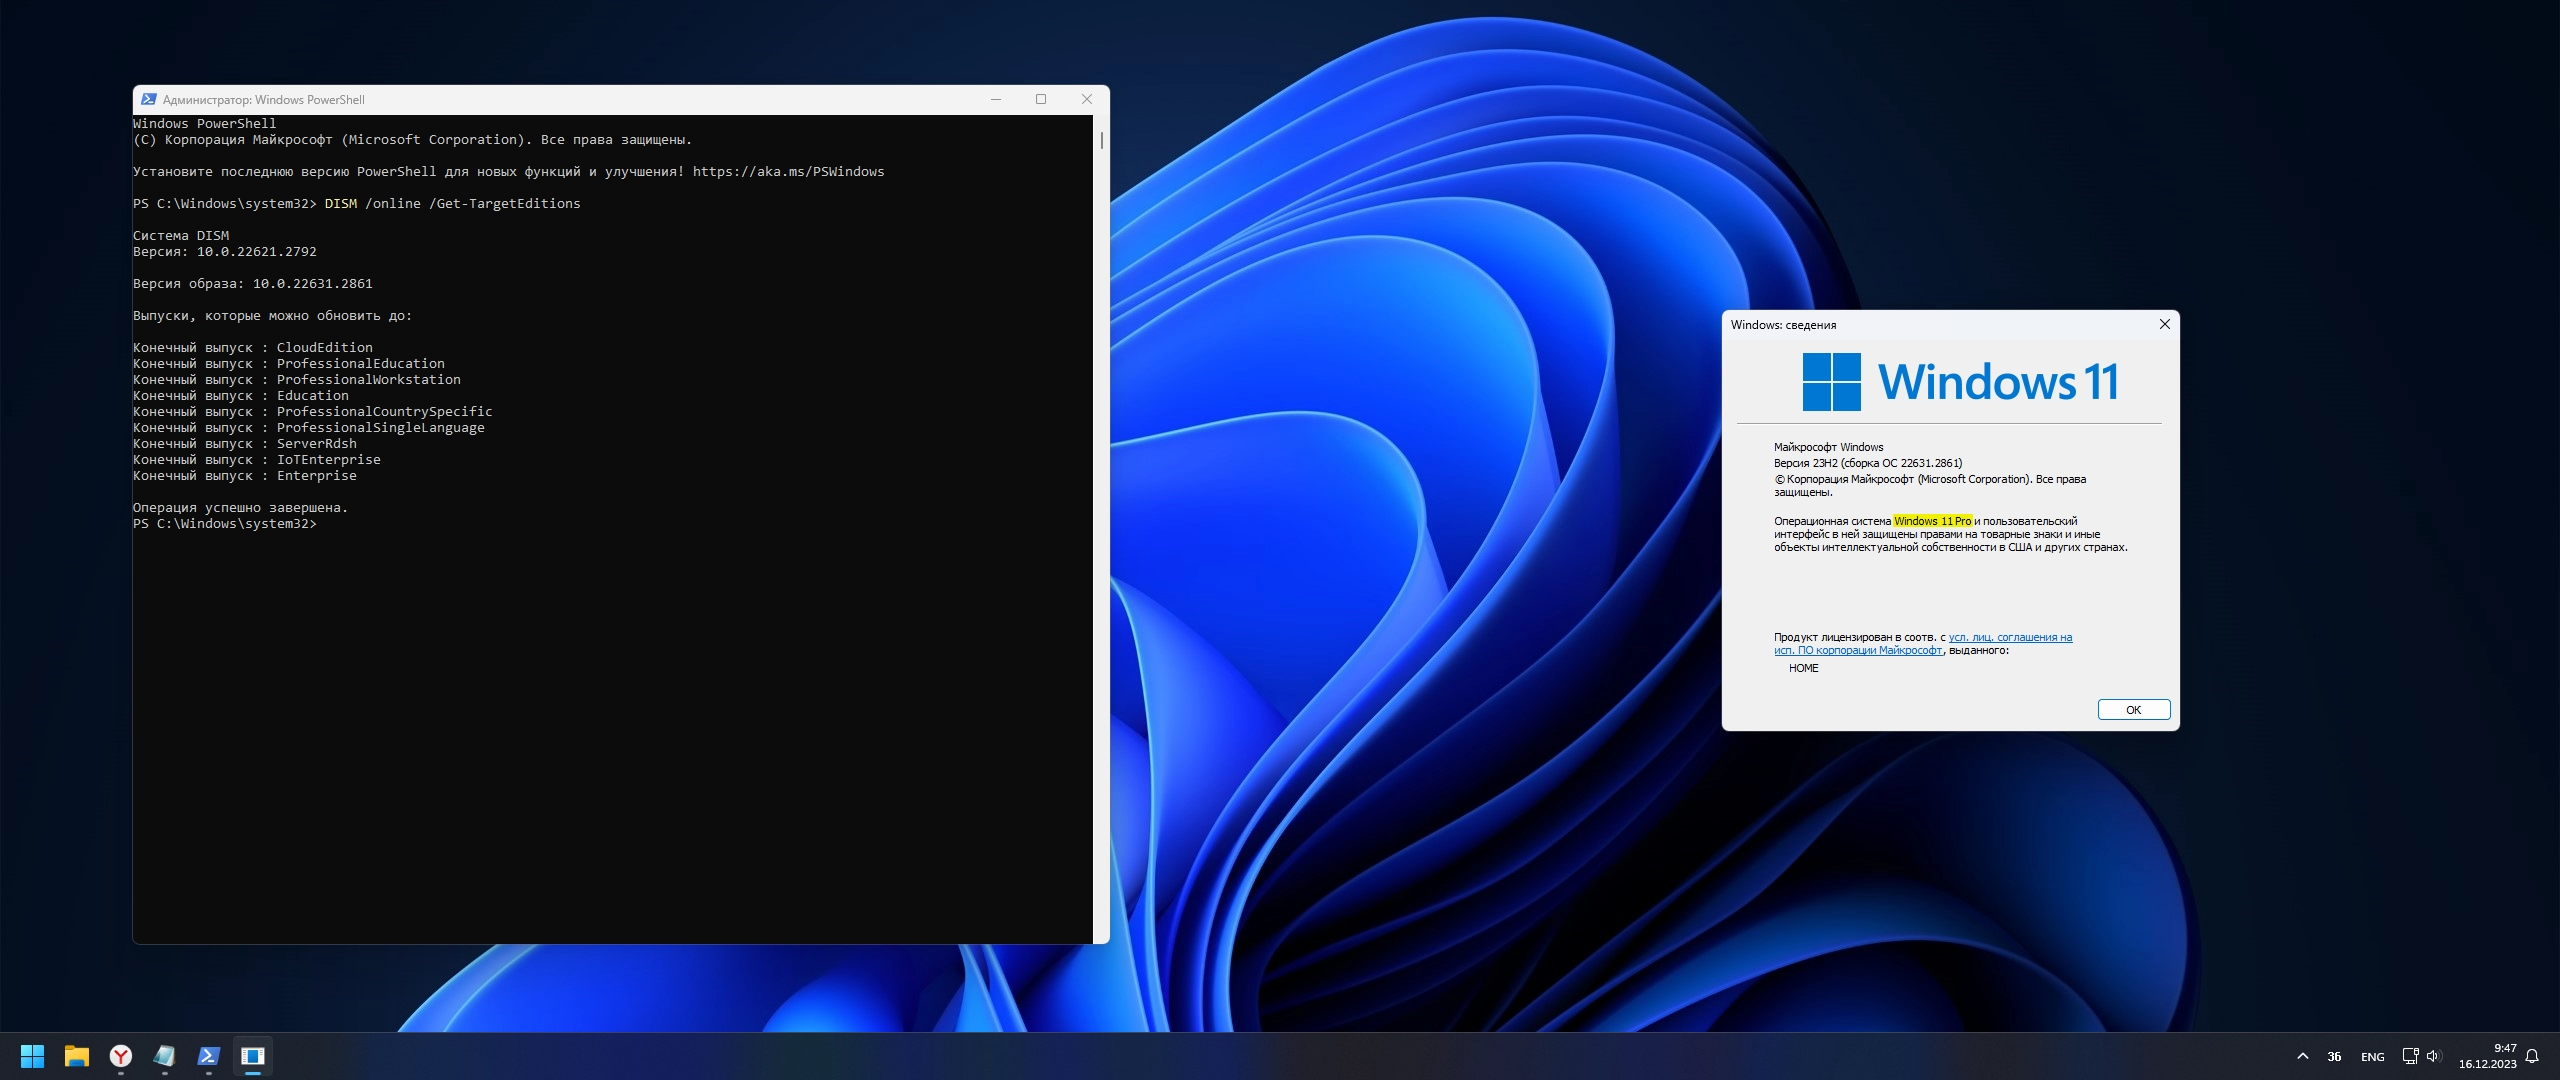Image resolution: width=2560 pixels, height=1080 pixels.
Task: Click the PowerShell title bar icon
Action: (149, 100)
